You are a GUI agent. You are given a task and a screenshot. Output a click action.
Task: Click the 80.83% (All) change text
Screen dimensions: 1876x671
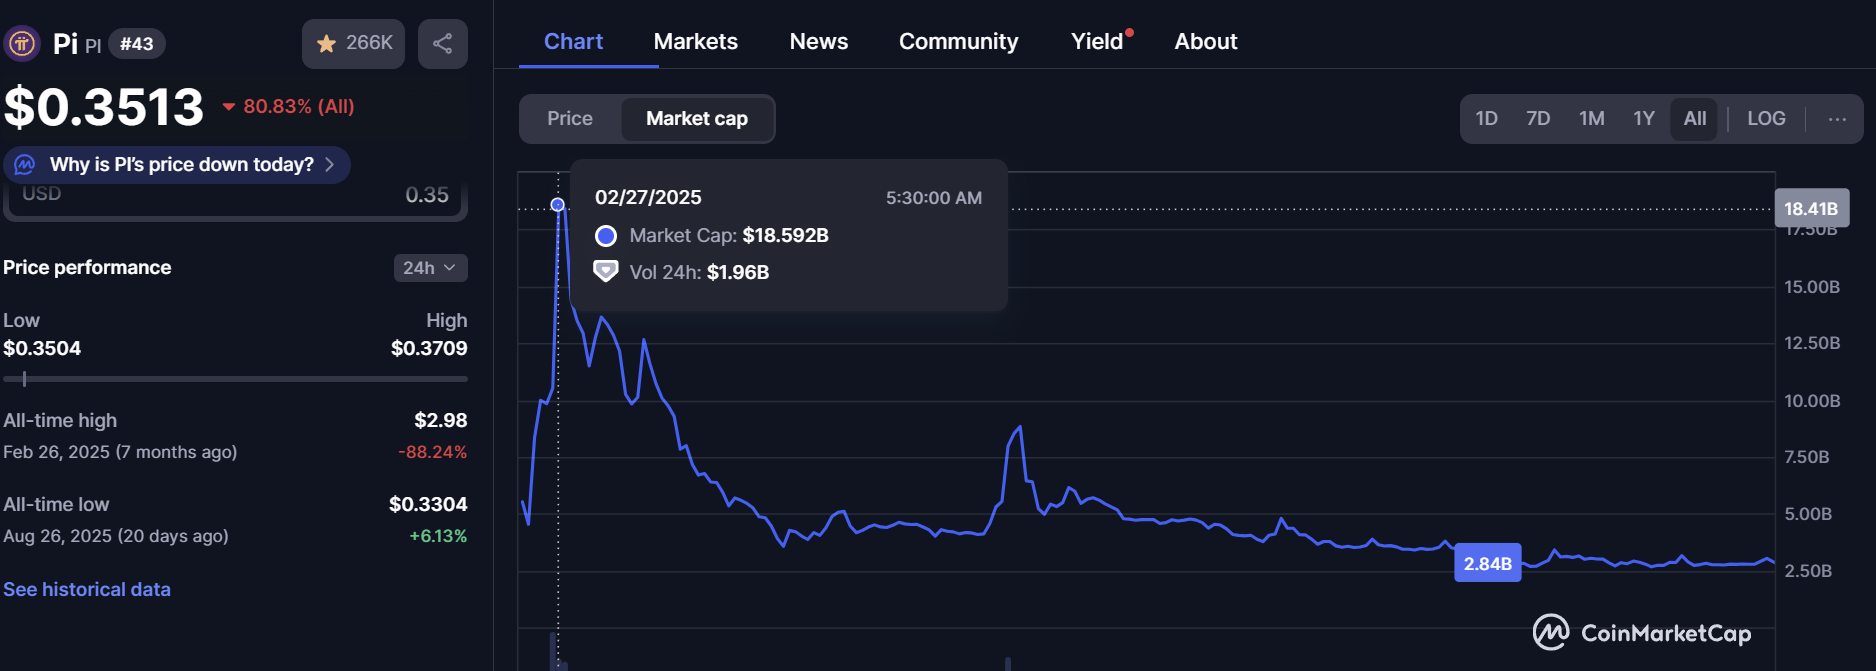point(299,107)
